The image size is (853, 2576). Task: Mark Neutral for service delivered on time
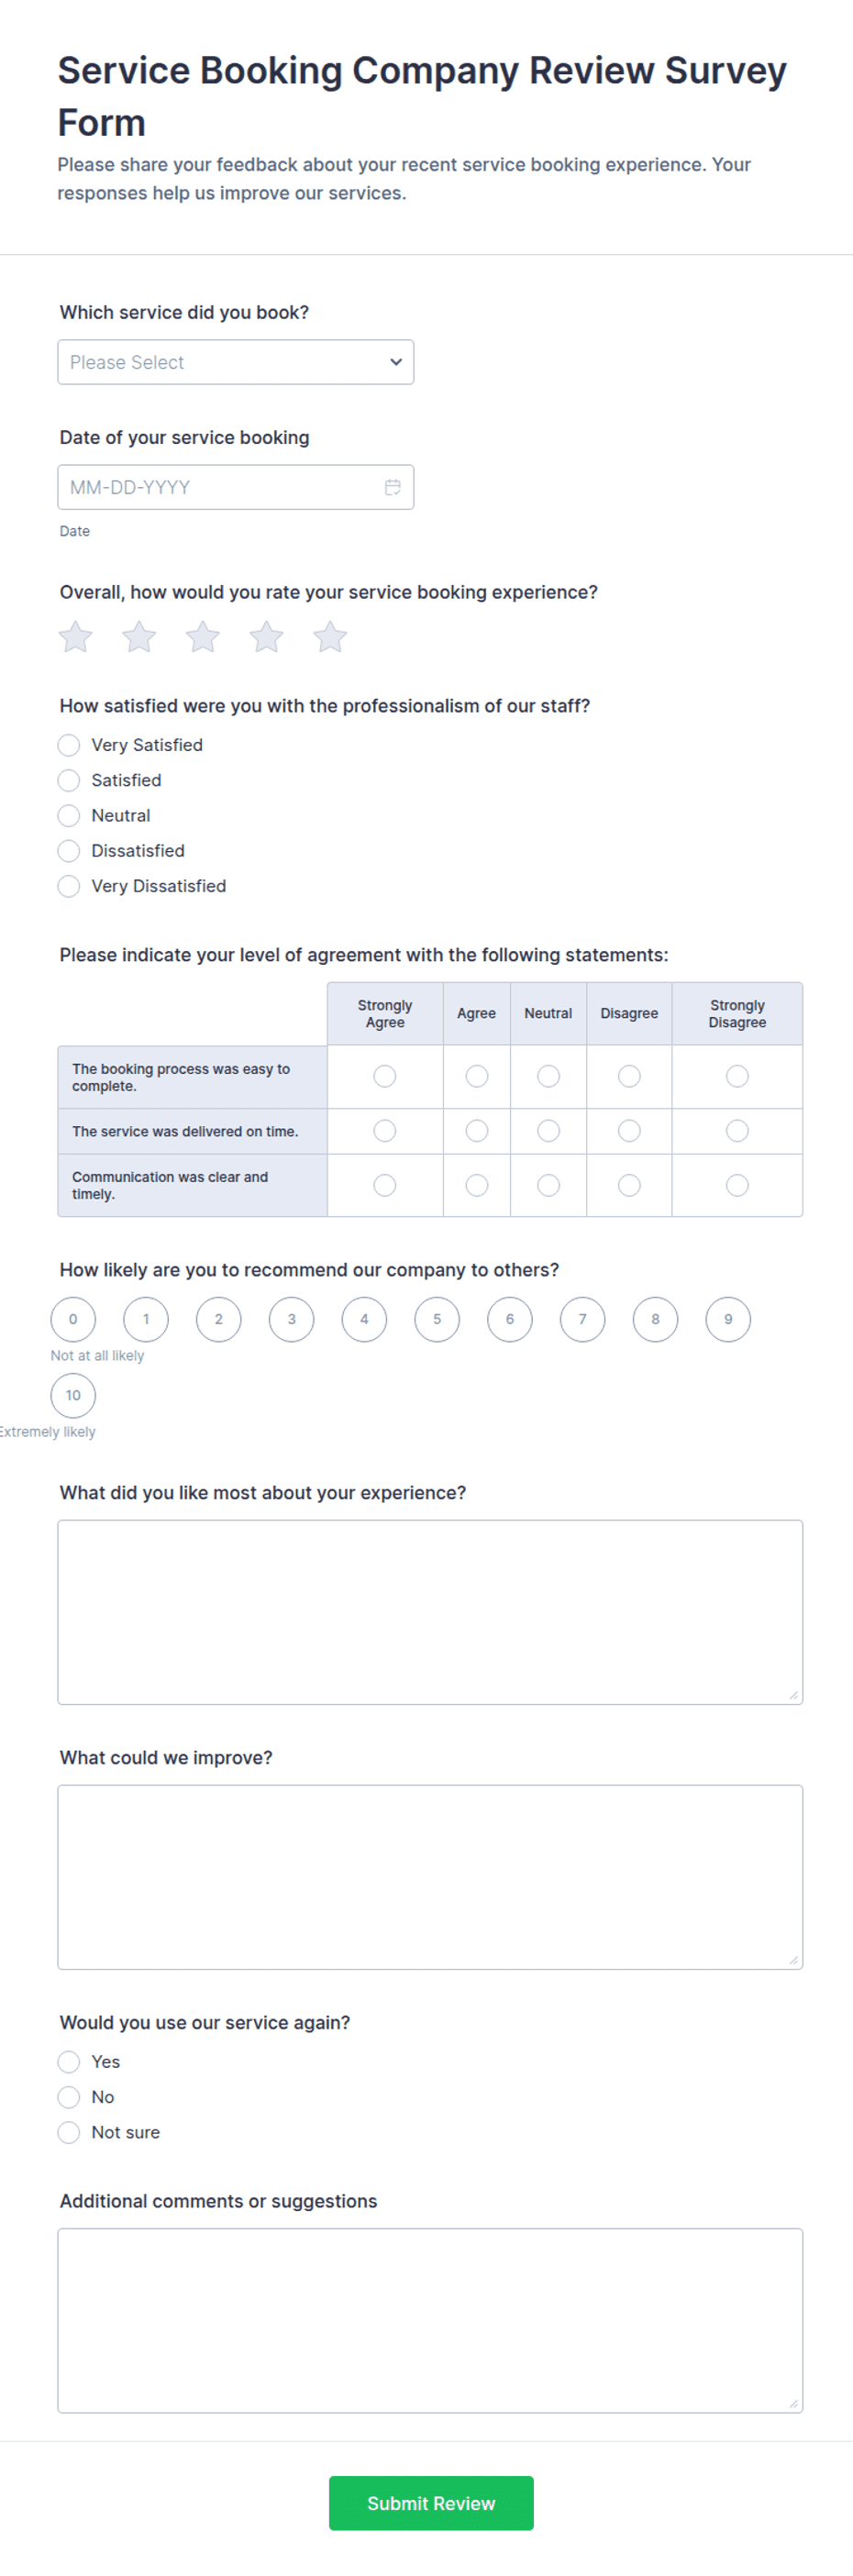coord(549,1131)
